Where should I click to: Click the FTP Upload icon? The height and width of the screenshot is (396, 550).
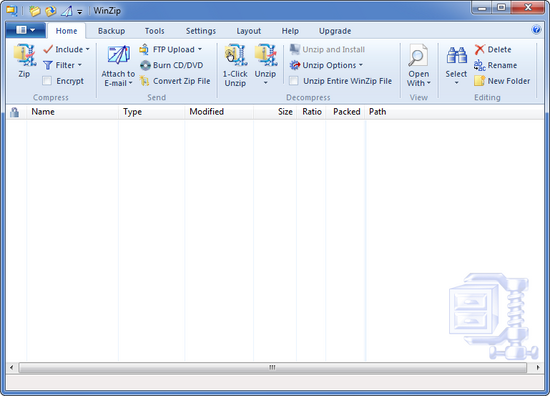(x=144, y=49)
